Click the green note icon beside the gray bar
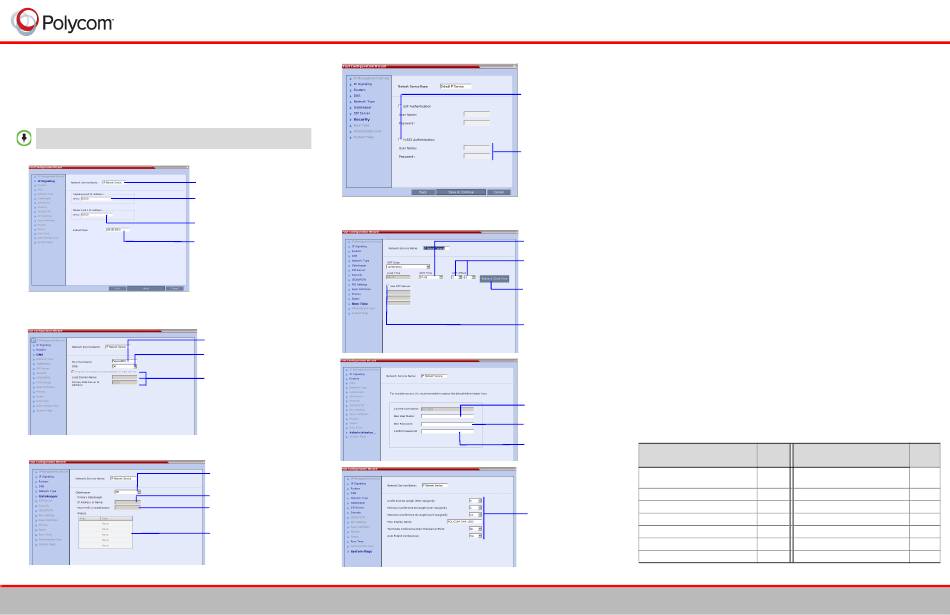 coord(24,138)
